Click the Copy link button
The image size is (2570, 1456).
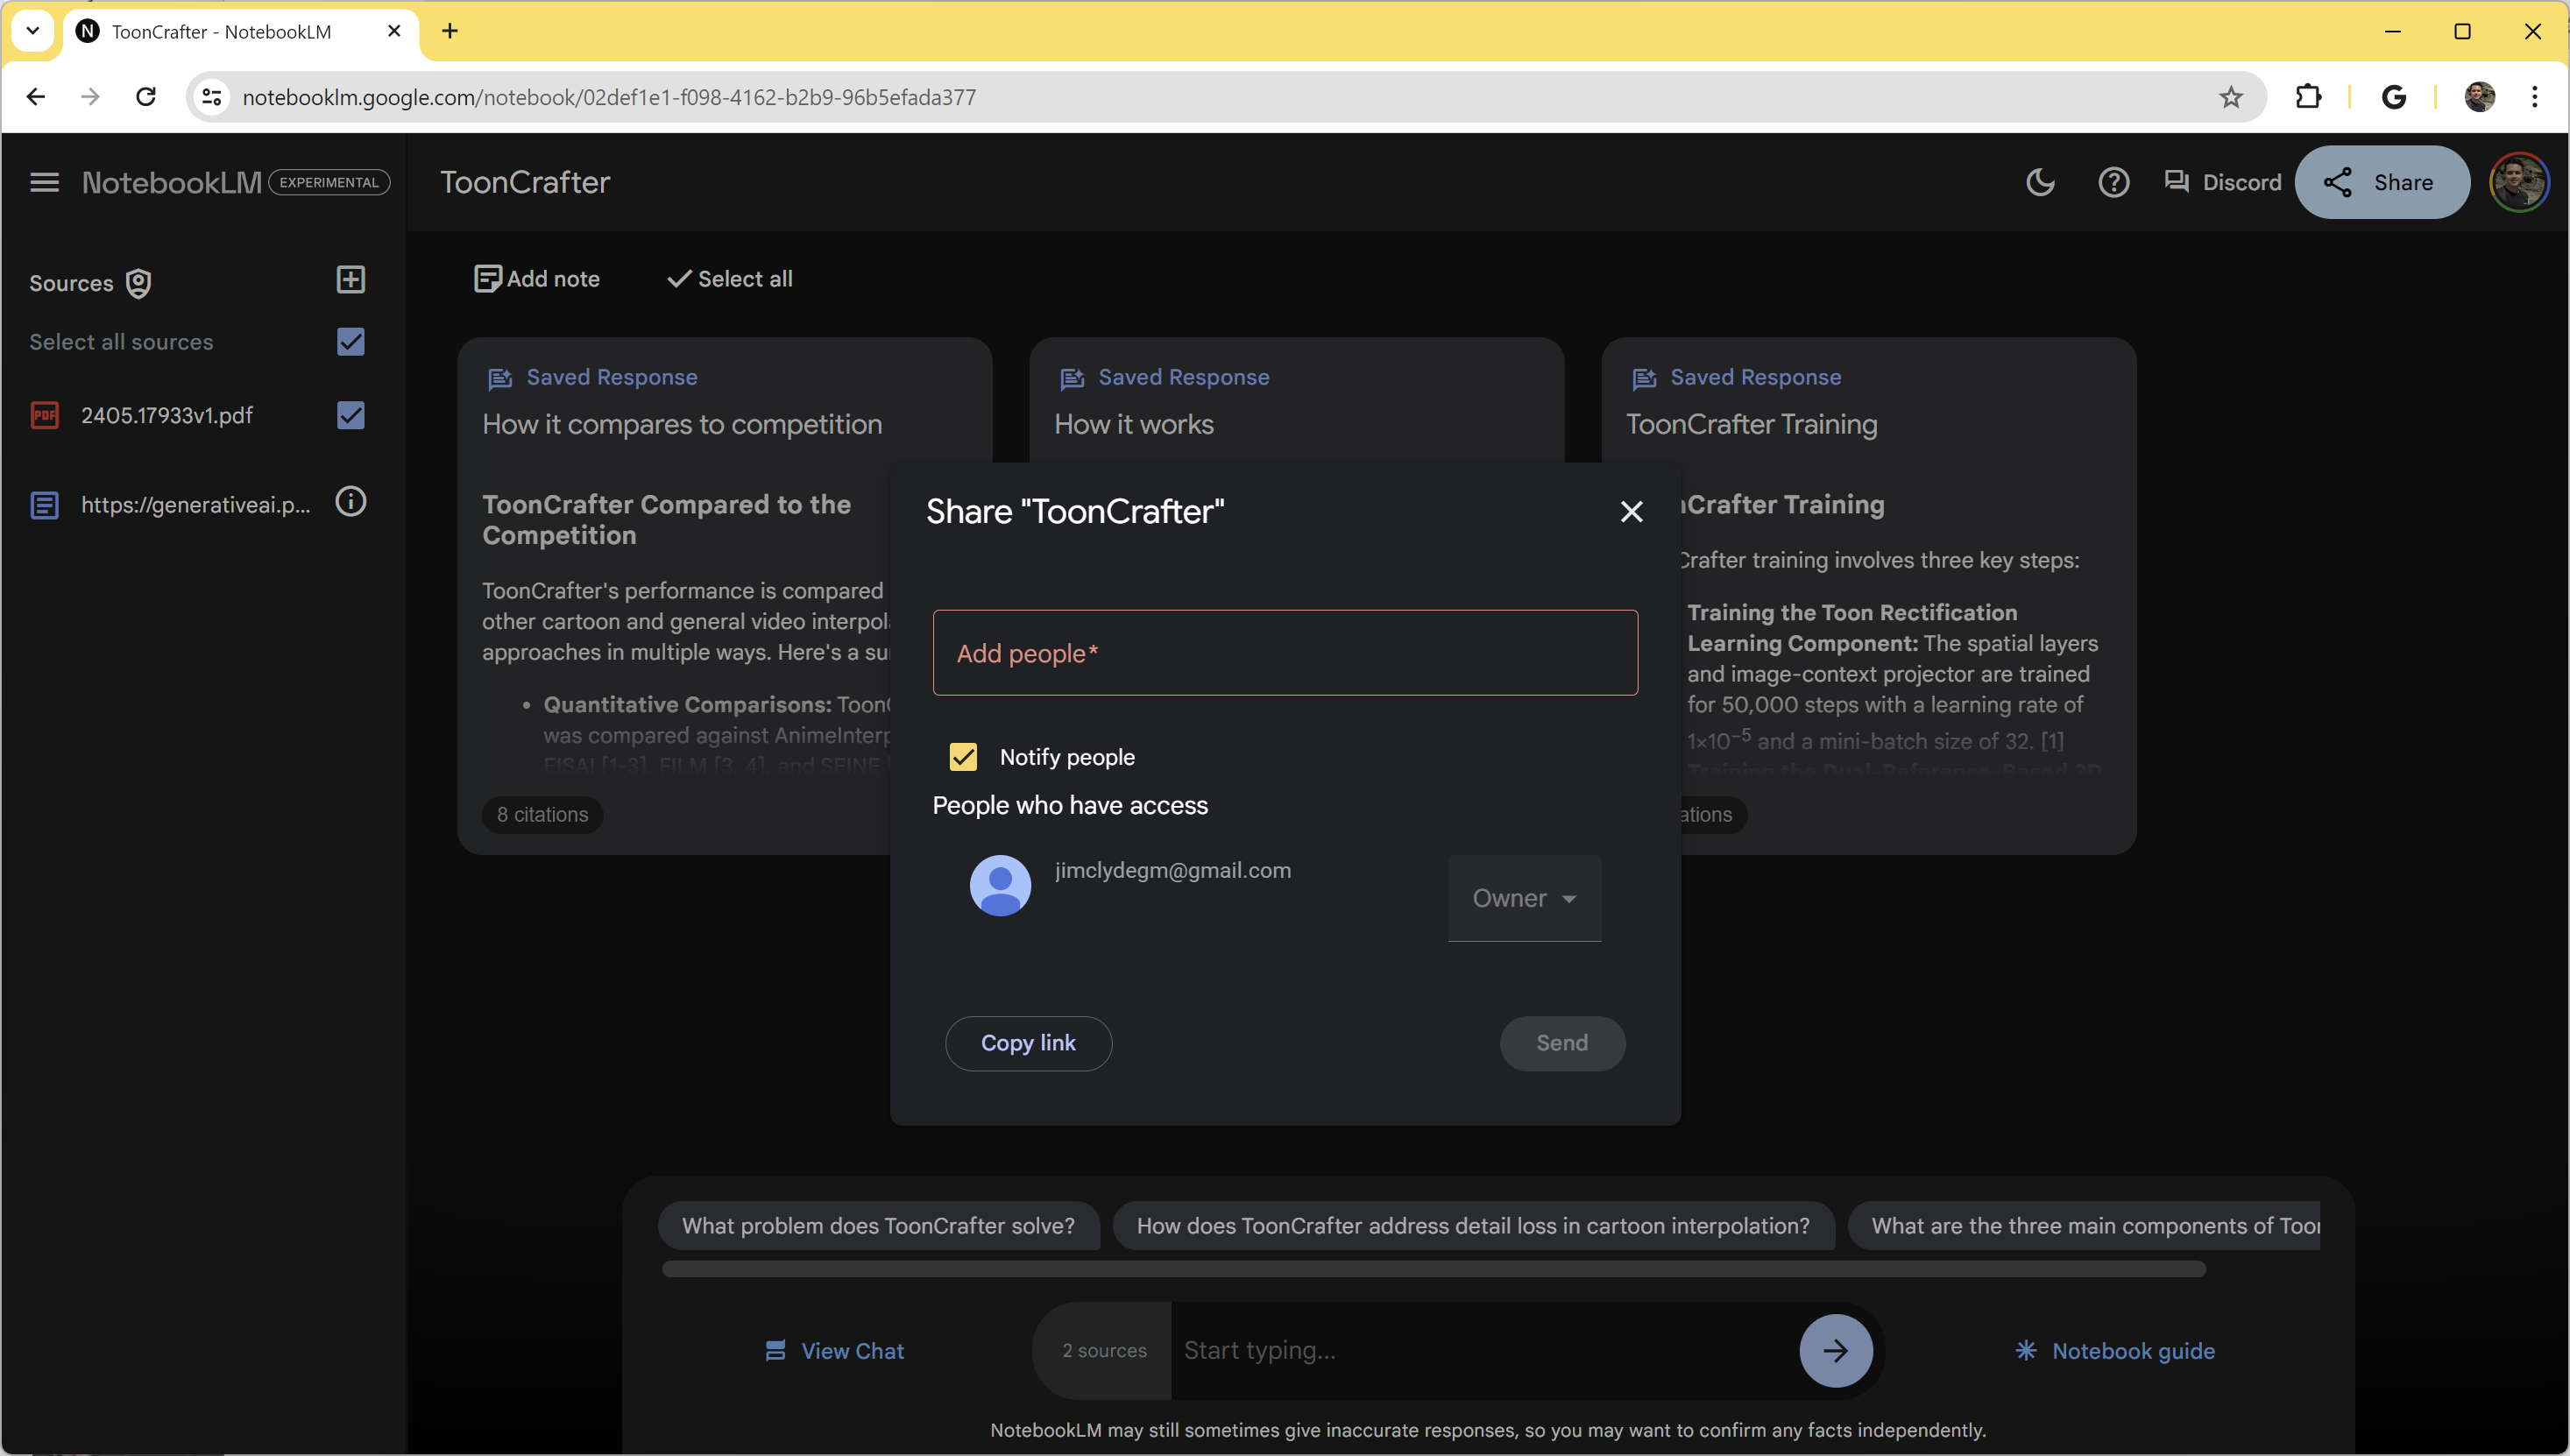click(x=1027, y=1042)
